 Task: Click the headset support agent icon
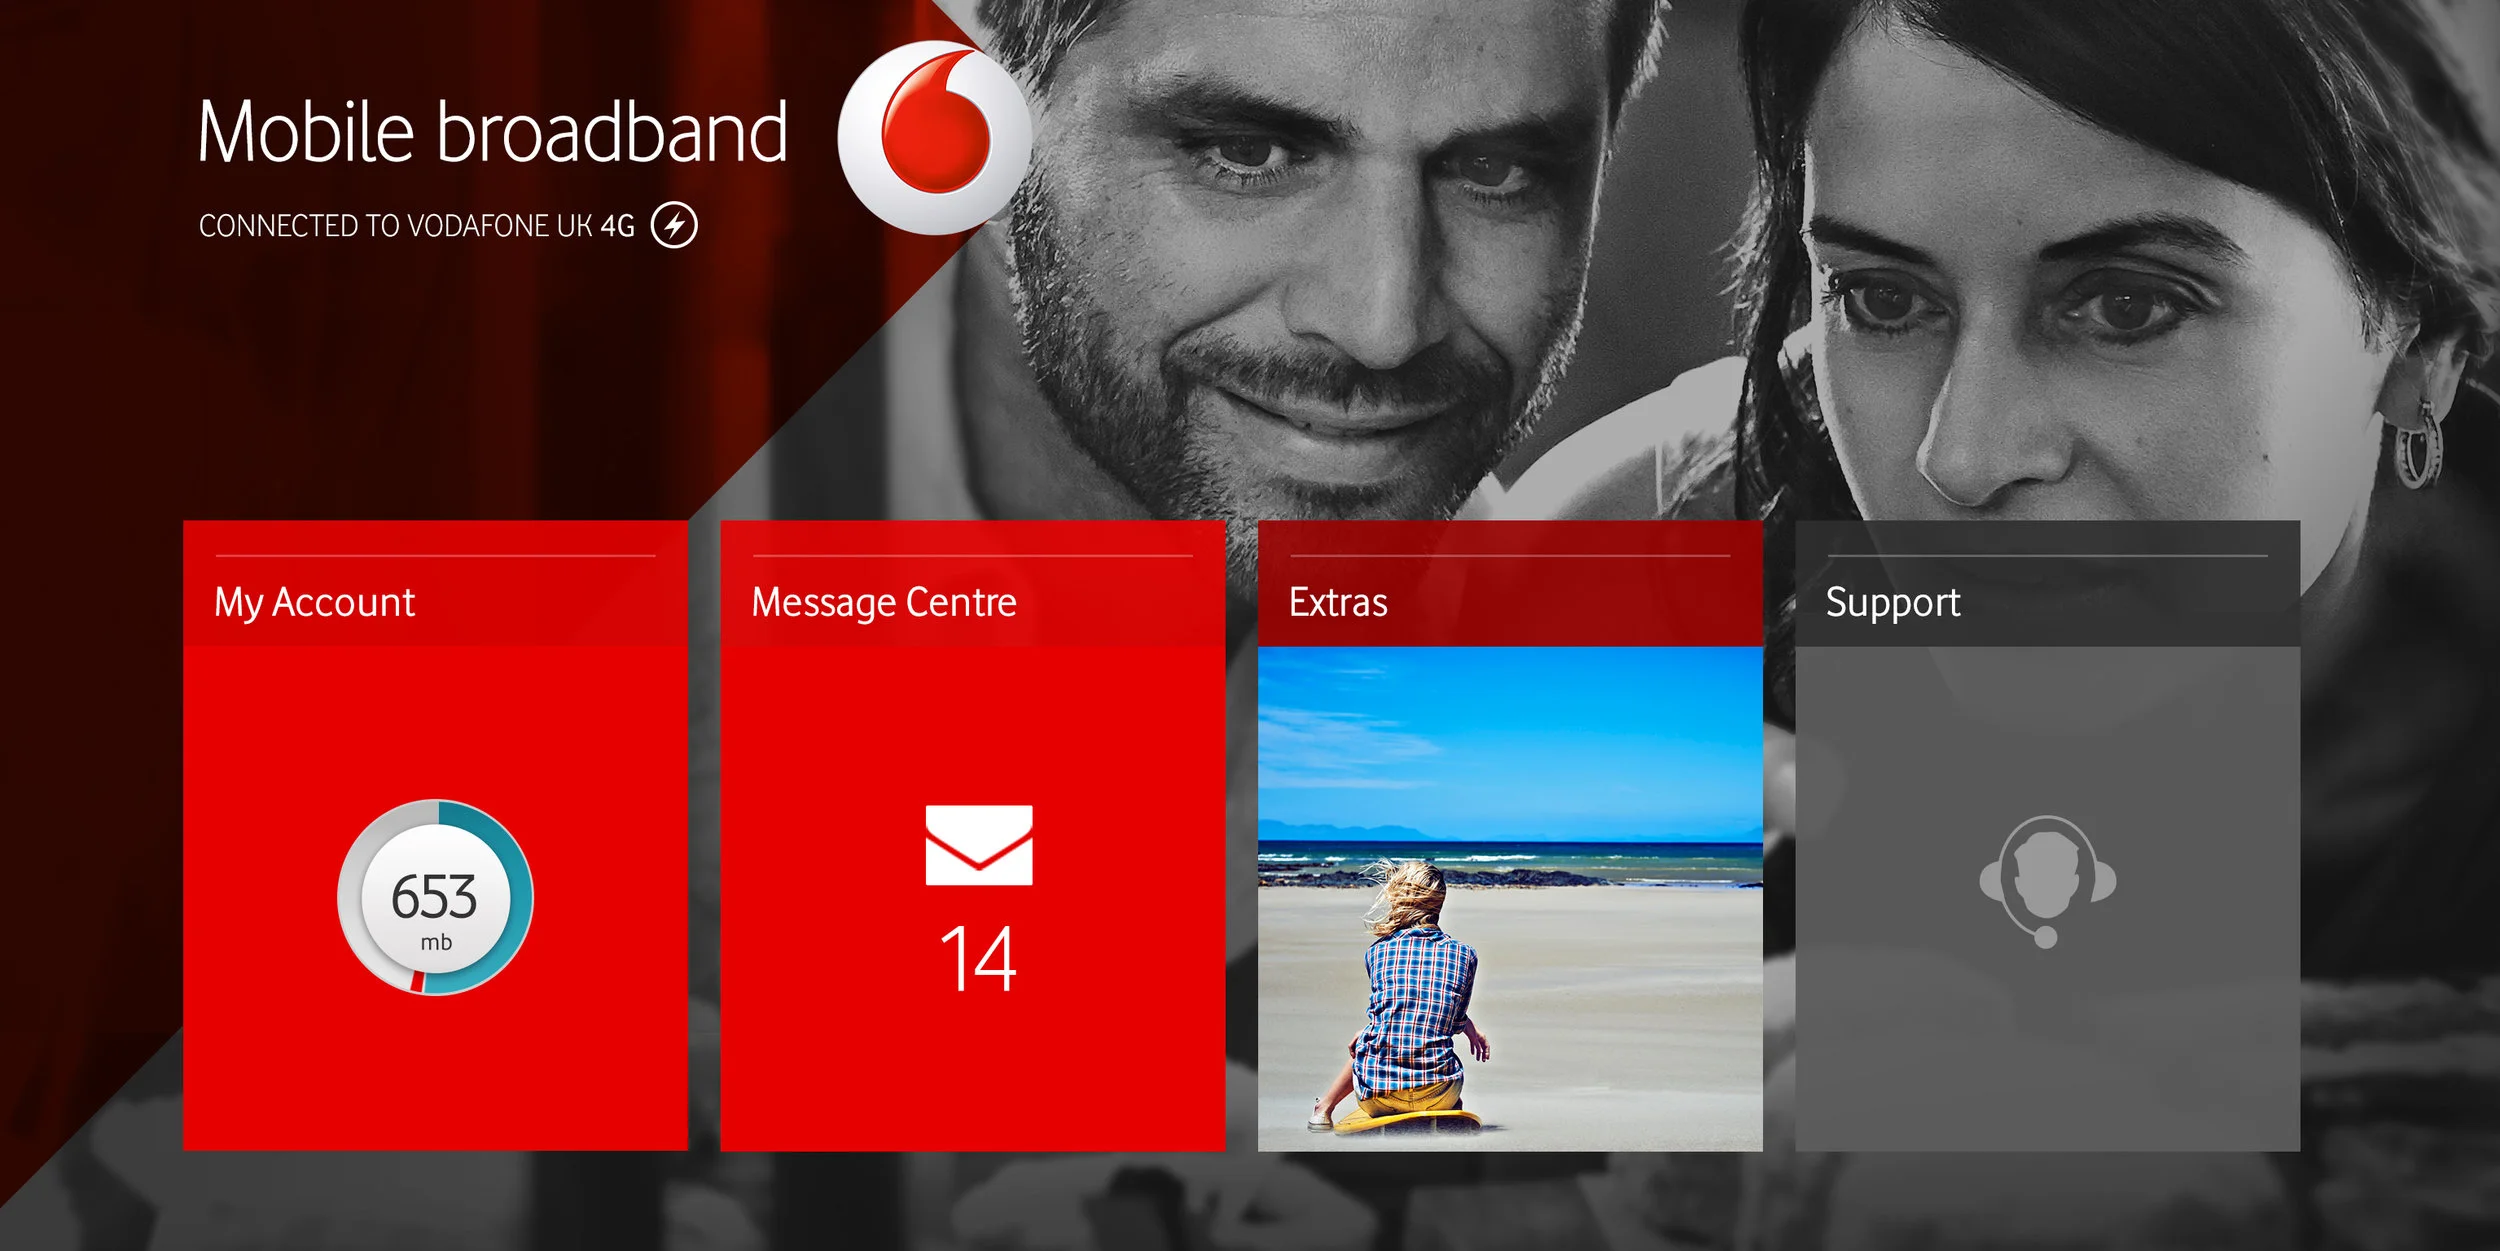tap(2047, 881)
